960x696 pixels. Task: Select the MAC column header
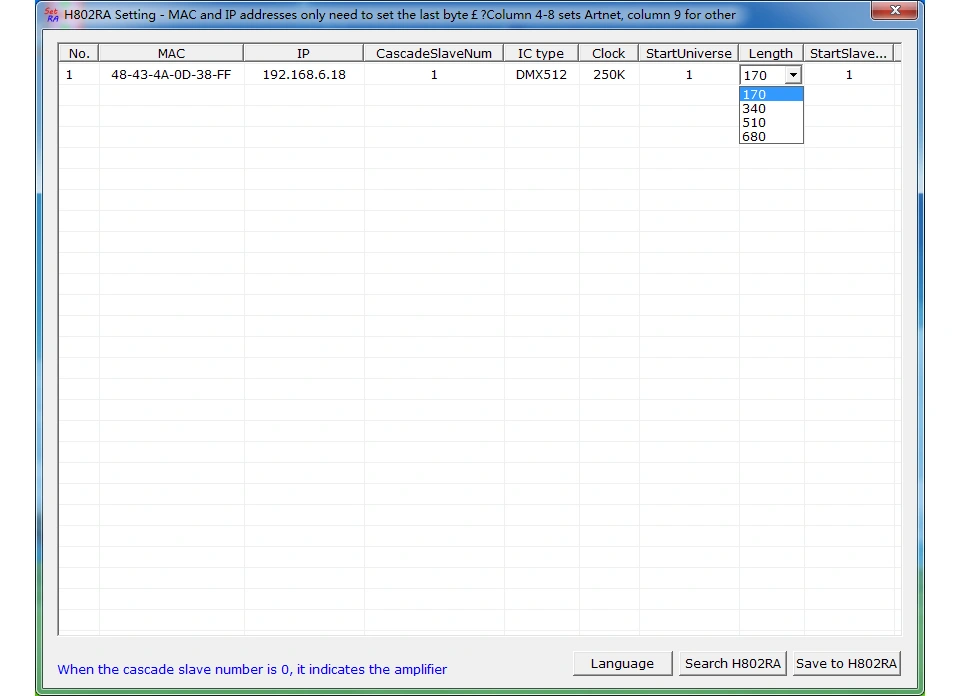point(171,53)
